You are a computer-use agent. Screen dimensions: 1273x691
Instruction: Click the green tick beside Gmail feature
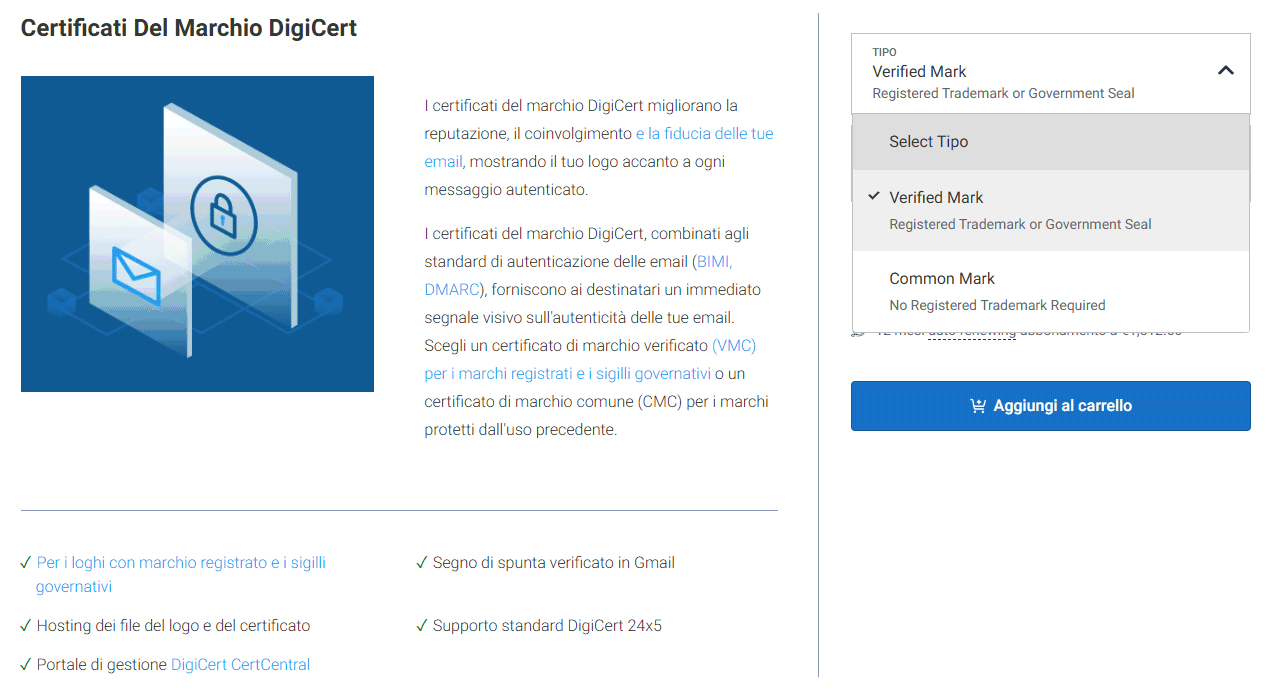[x=422, y=563]
